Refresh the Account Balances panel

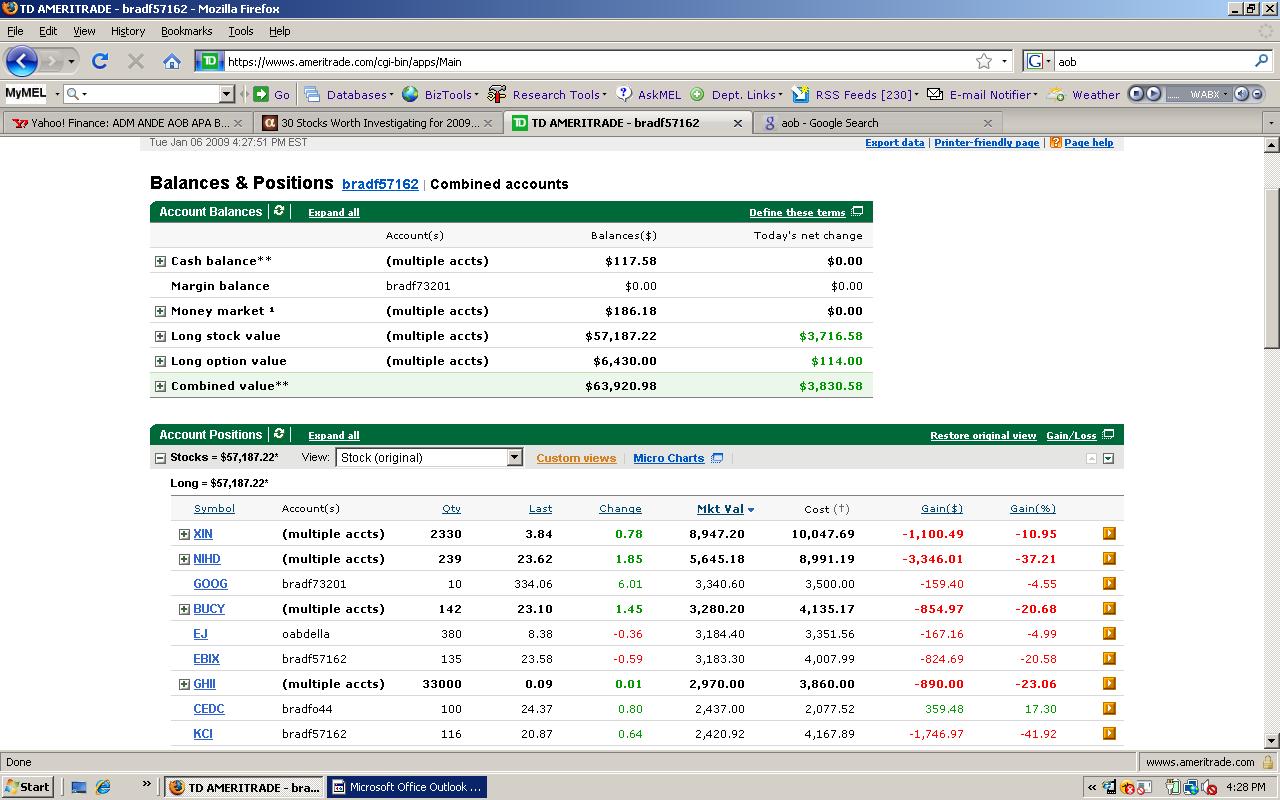pos(279,211)
